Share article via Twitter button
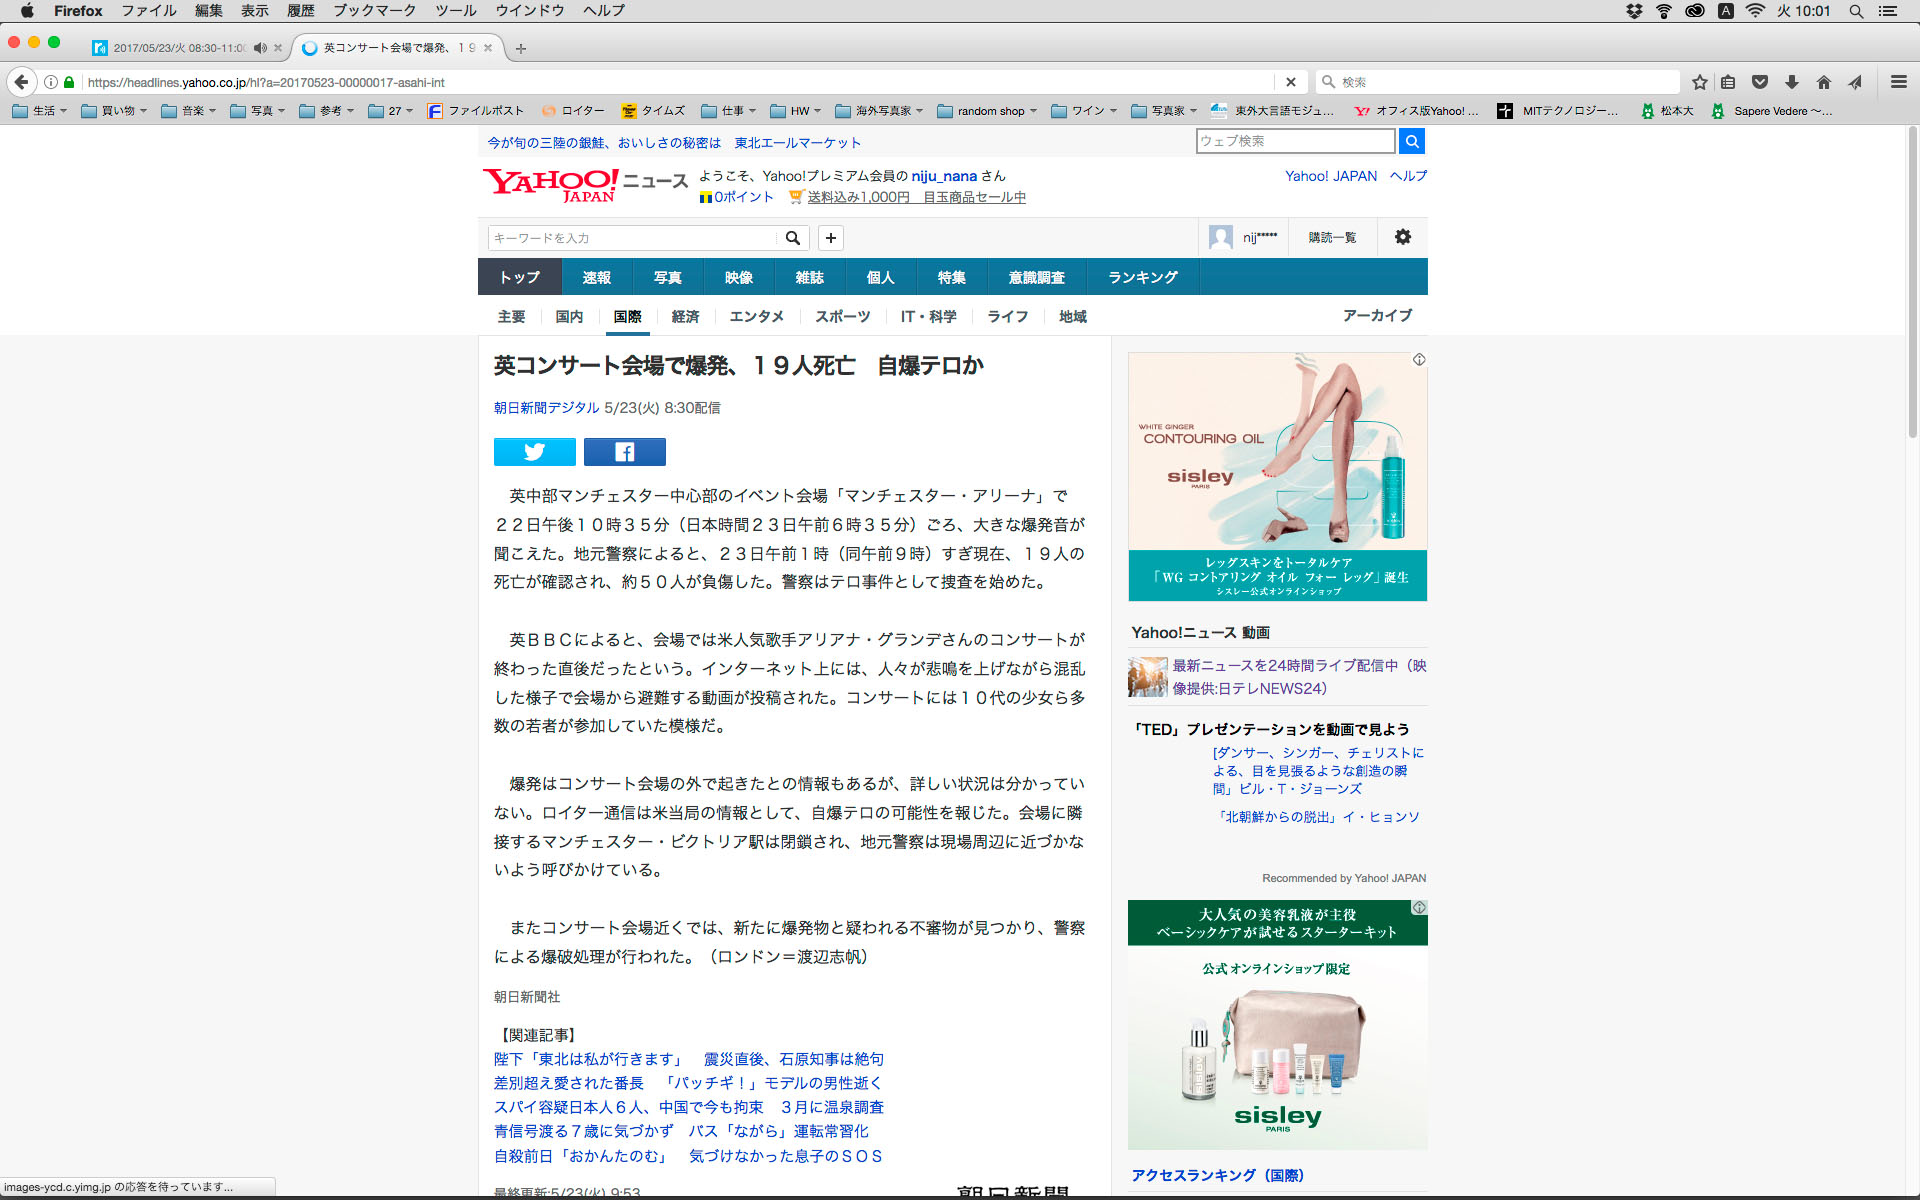This screenshot has height=1200, width=1920. (534, 452)
